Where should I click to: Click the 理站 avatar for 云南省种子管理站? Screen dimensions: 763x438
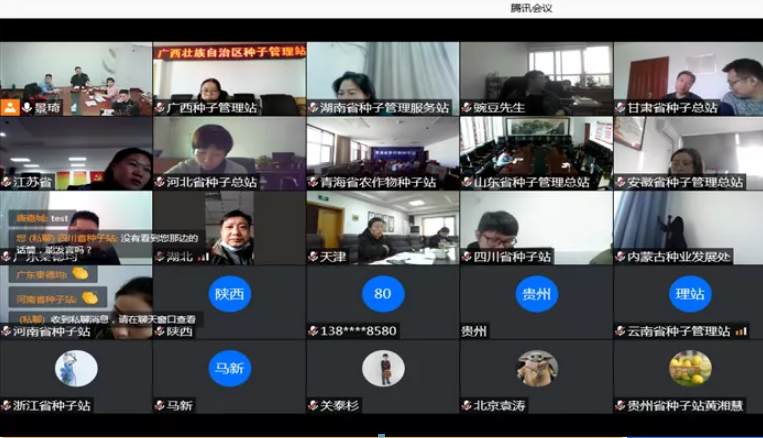tap(689, 294)
